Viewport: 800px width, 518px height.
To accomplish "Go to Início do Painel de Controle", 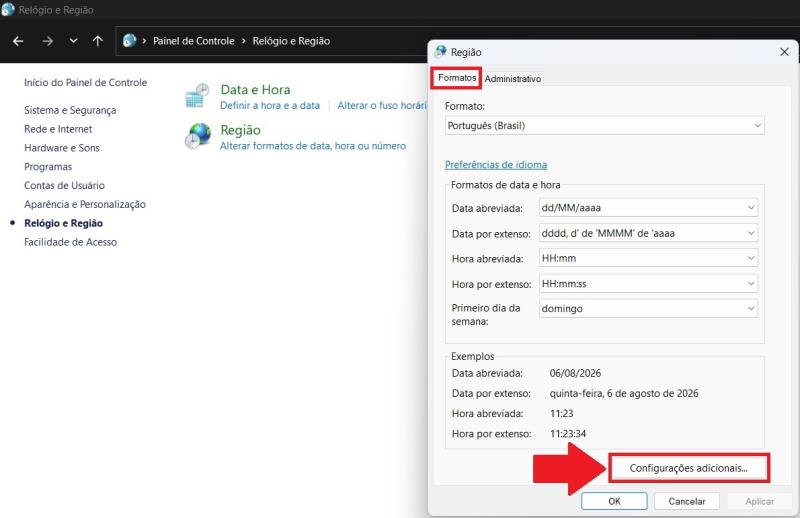I will point(85,83).
